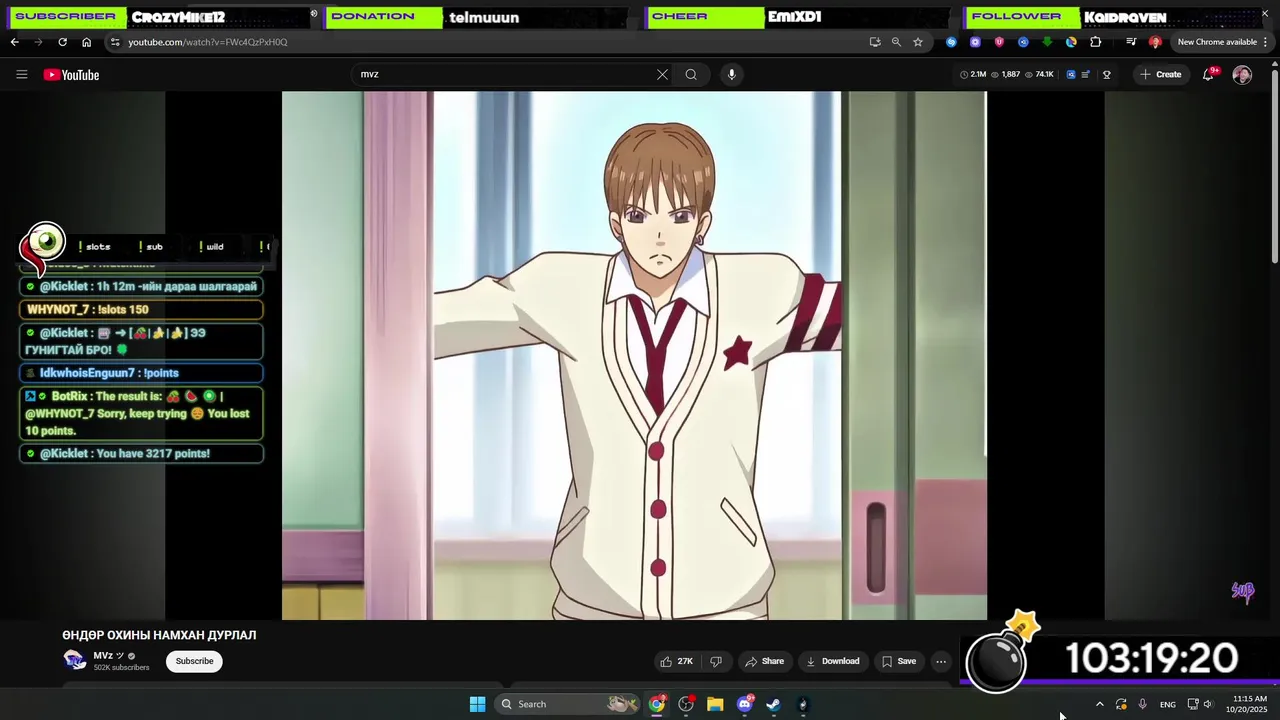1280x720 pixels.
Task: Install app icon in the address bar
Action: [x=875, y=42]
